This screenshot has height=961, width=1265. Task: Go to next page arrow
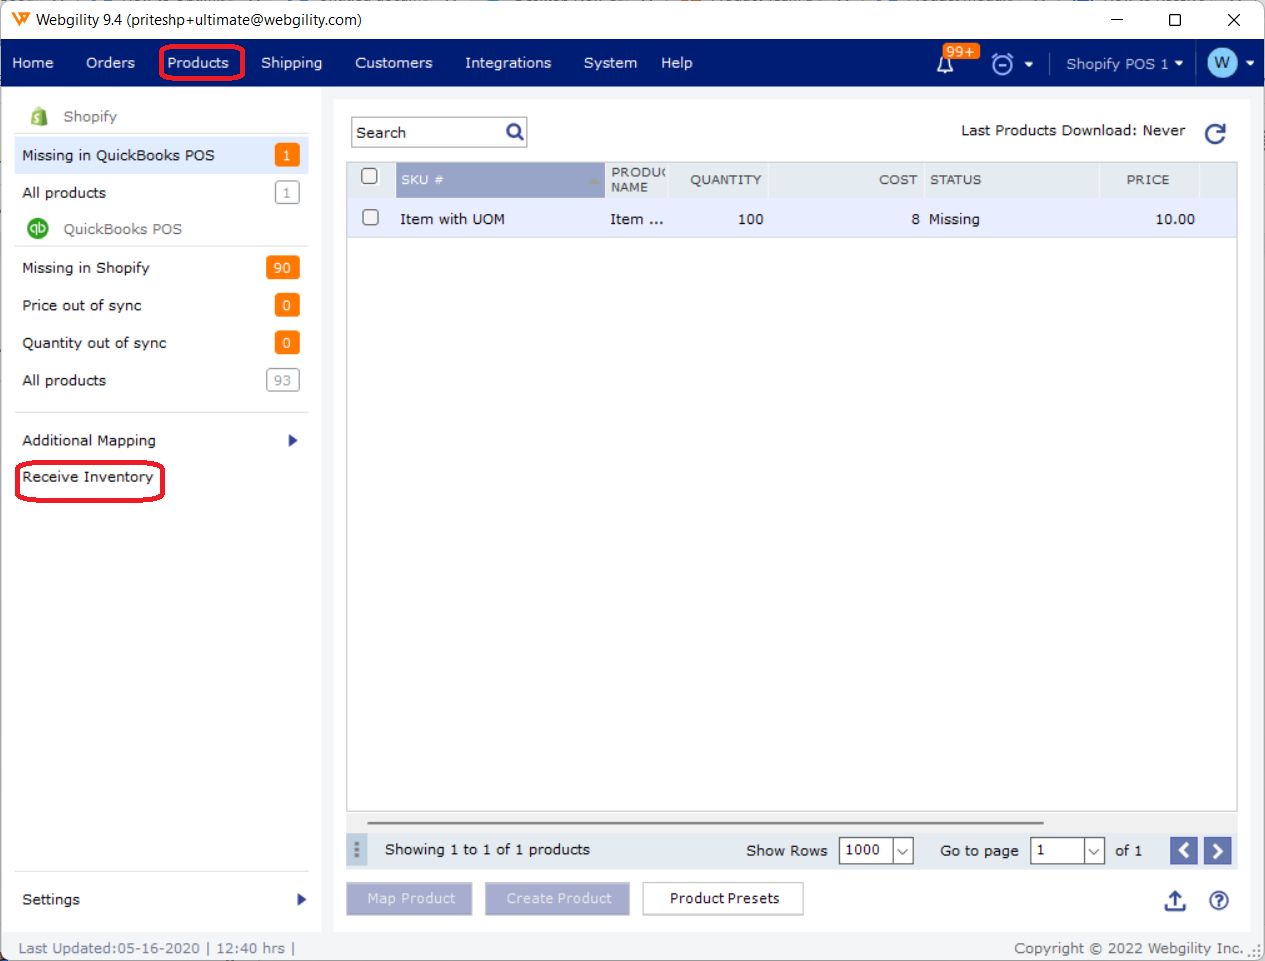pyautogui.click(x=1217, y=850)
